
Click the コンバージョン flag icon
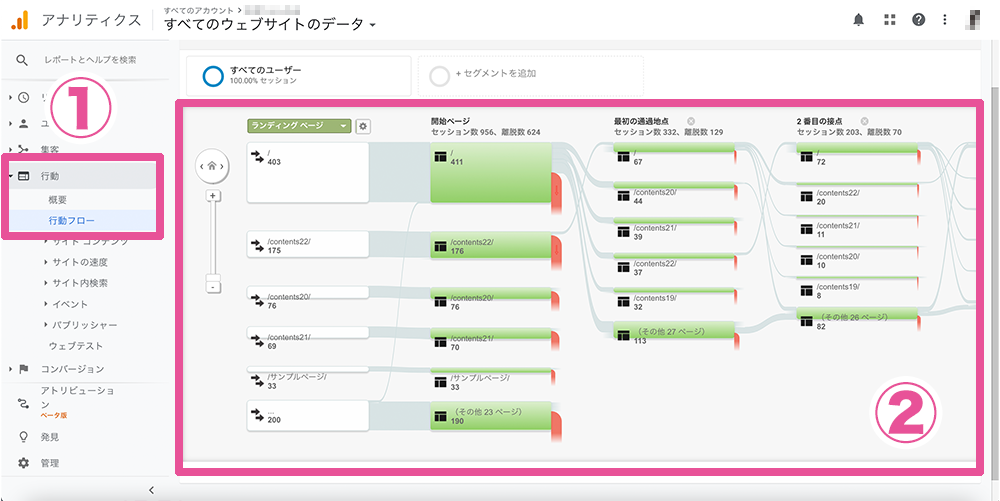[x=24, y=368]
